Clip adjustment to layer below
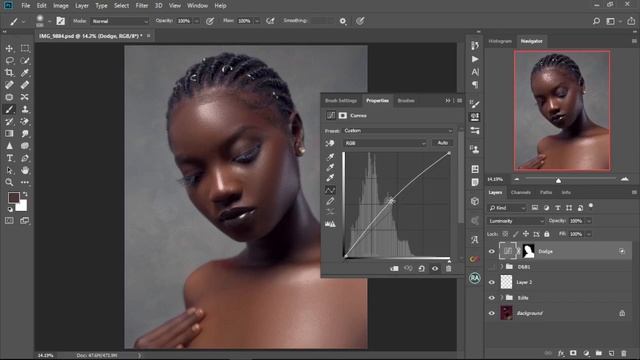Viewport: 640px width, 360px height. 394,269
